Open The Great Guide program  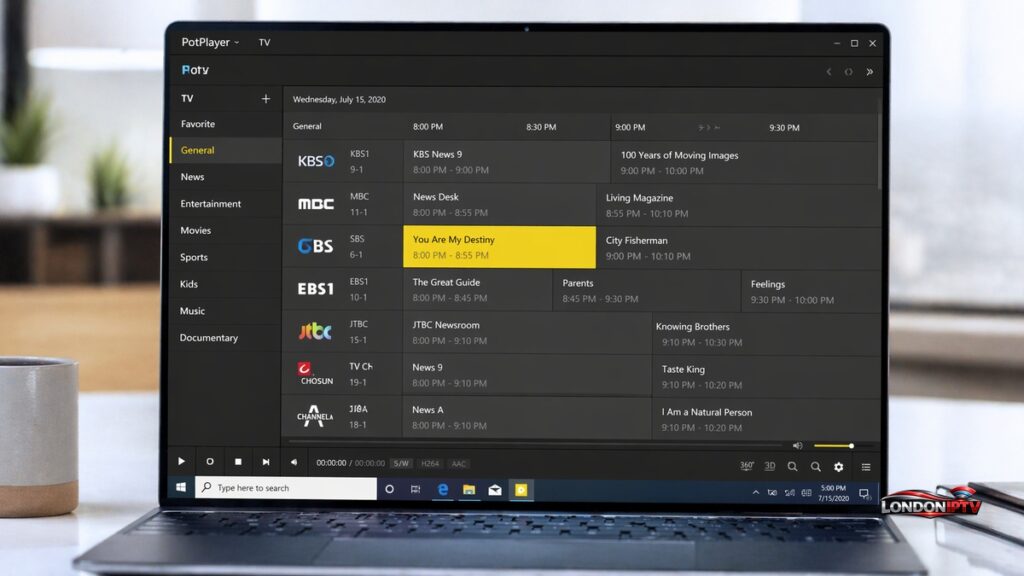click(x=477, y=290)
